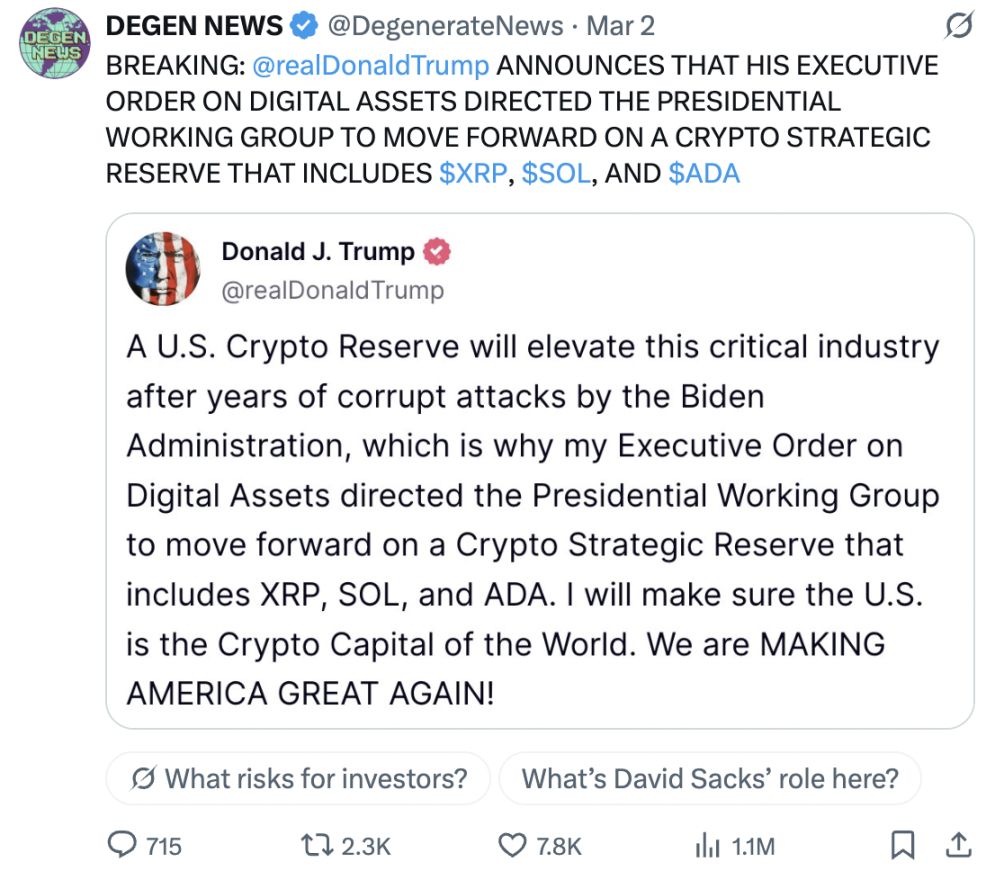Click verified badge next to Donald J. Trump
The image size is (995, 871).
(437, 252)
